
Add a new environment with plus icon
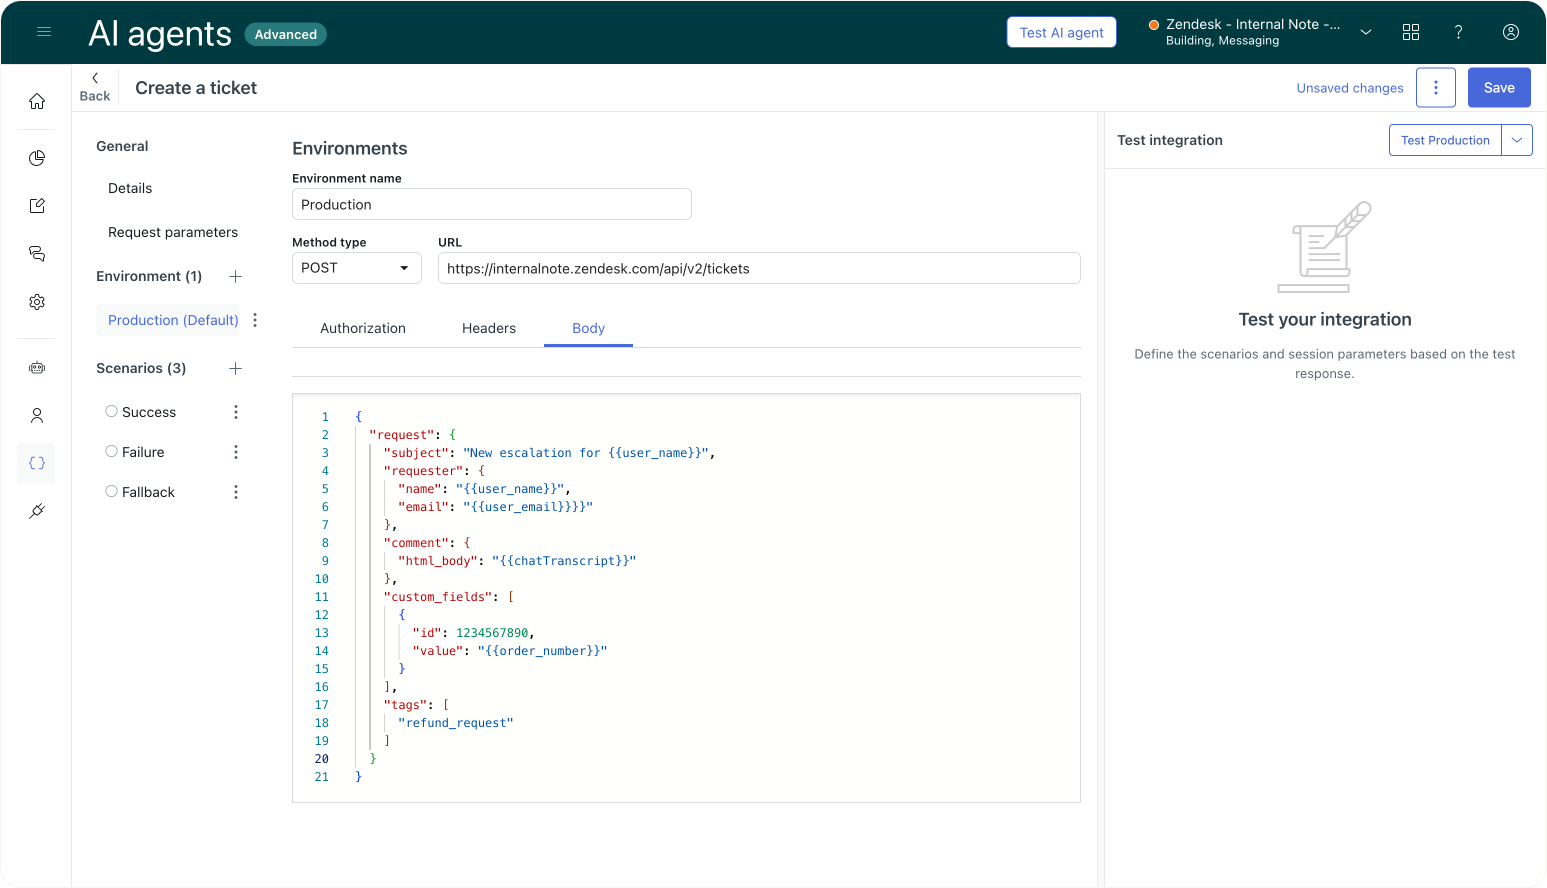pos(236,276)
